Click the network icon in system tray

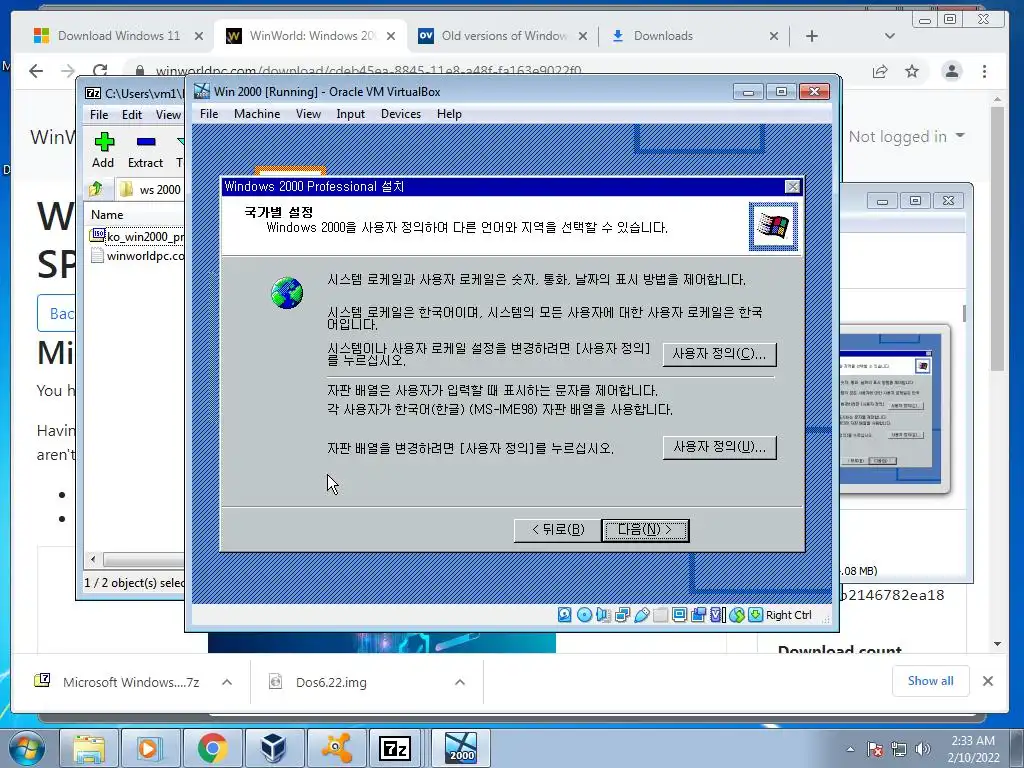coord(899,749)
